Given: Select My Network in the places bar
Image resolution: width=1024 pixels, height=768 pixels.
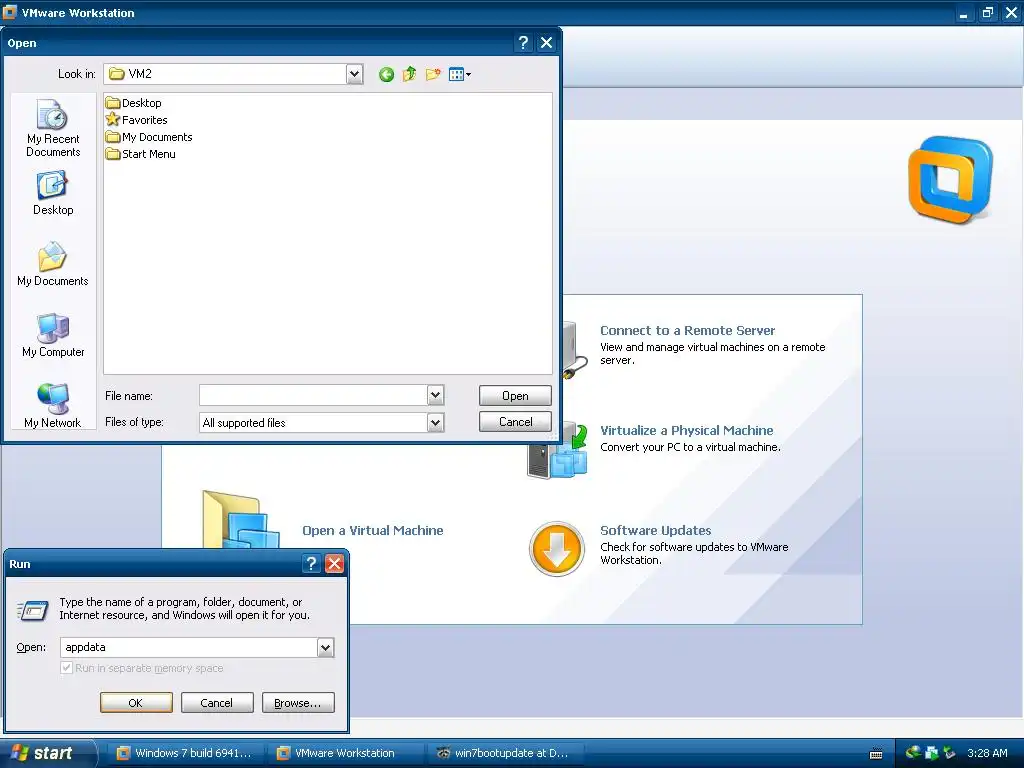Looking at the screenshot, I should [x=53, y=406].
